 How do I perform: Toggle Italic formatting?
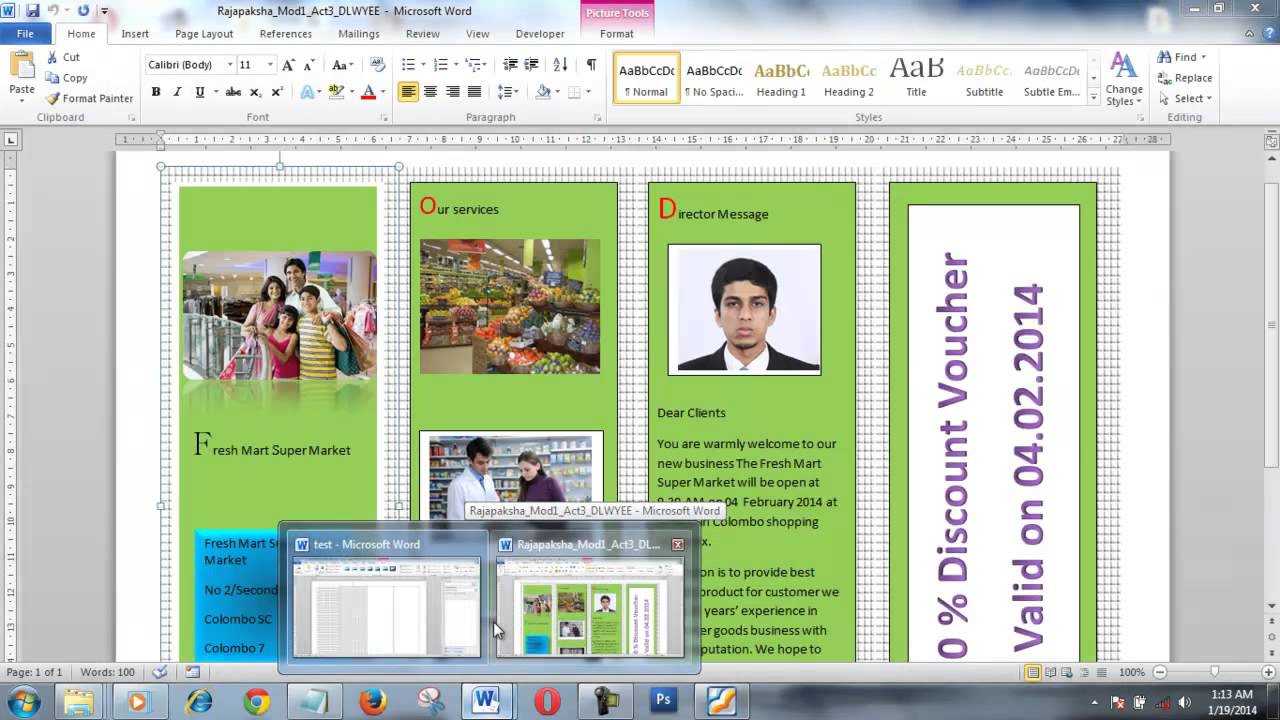pyautogui.click(x=178, y=92)
